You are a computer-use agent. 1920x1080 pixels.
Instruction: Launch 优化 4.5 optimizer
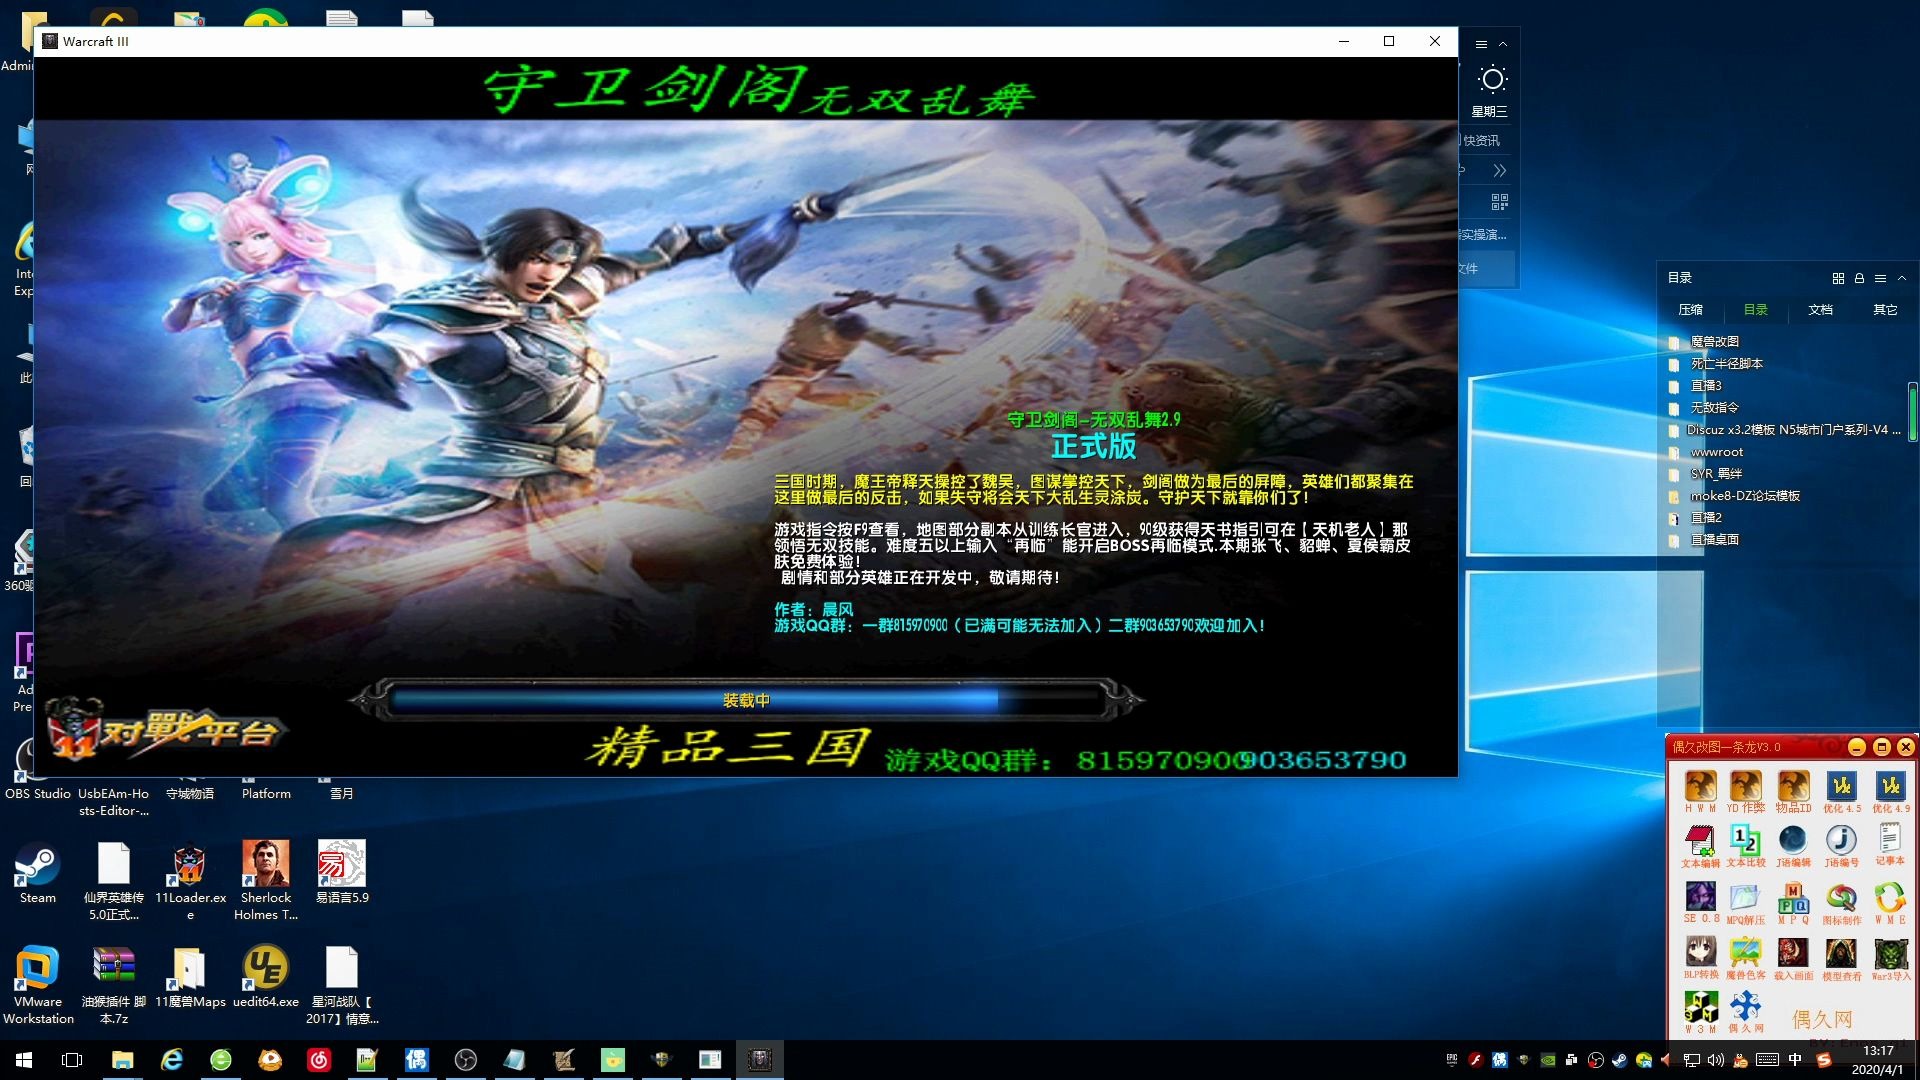click(1842, 791)
